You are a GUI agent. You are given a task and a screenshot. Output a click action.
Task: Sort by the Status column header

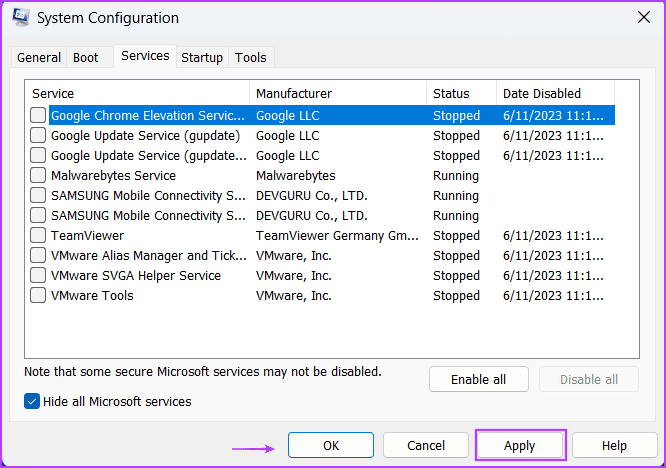click(461, 93)
